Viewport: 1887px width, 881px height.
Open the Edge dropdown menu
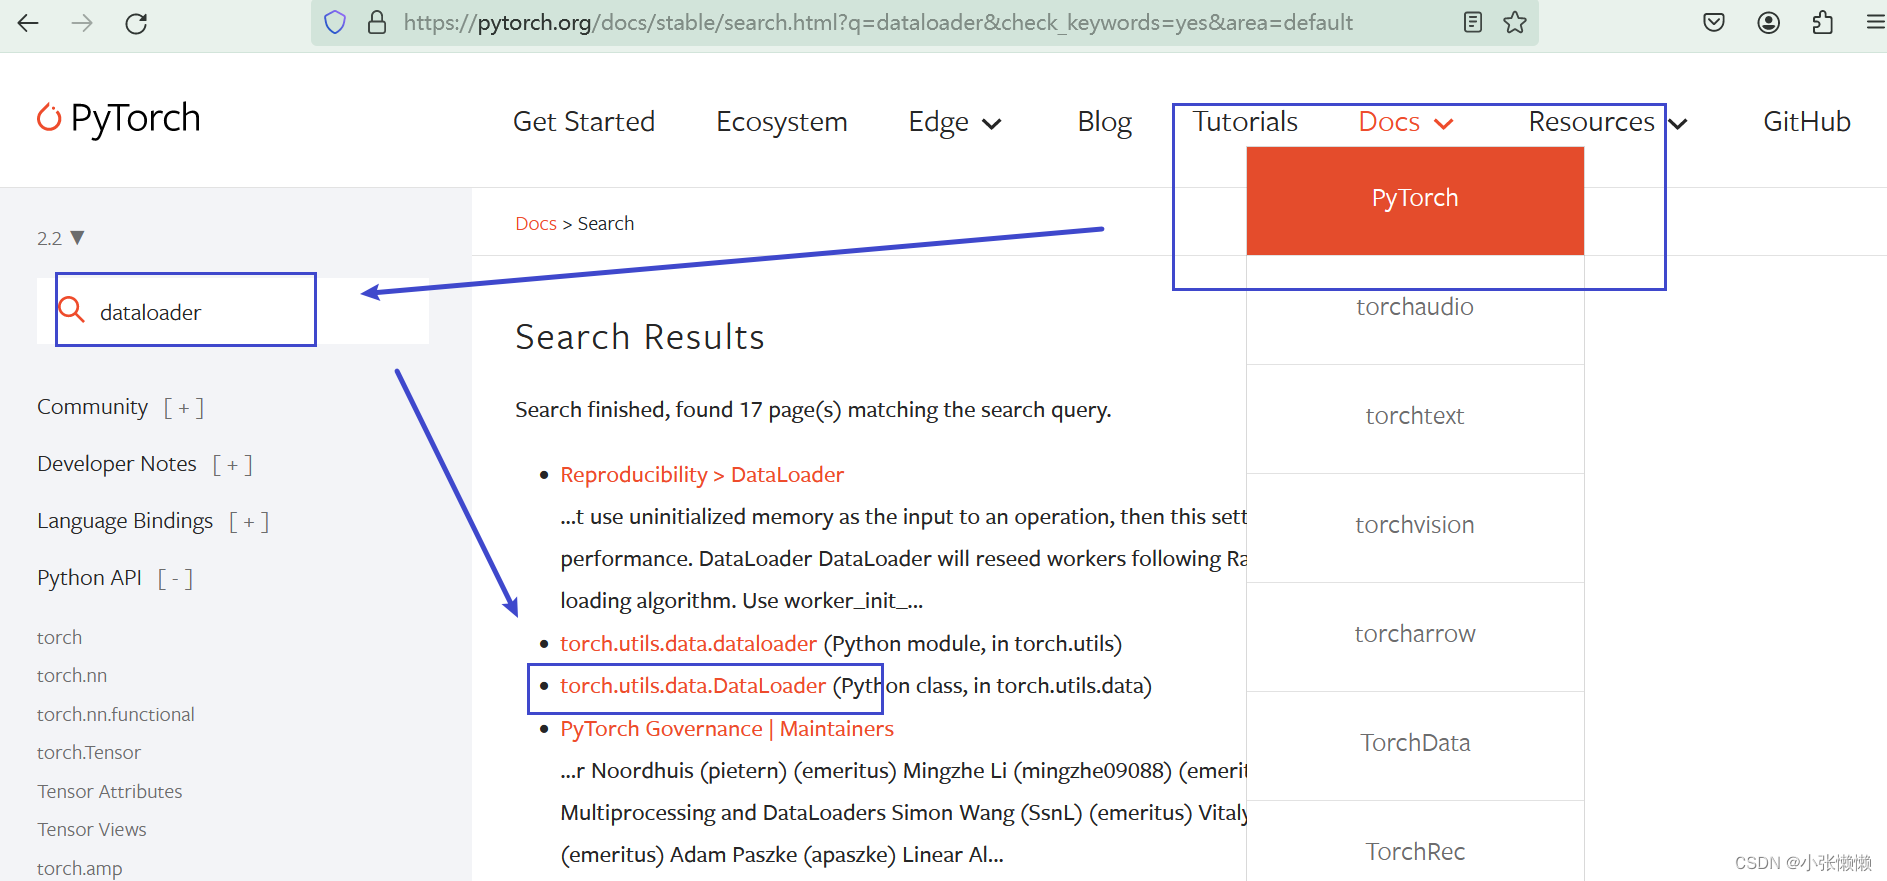tap(955, 122)
